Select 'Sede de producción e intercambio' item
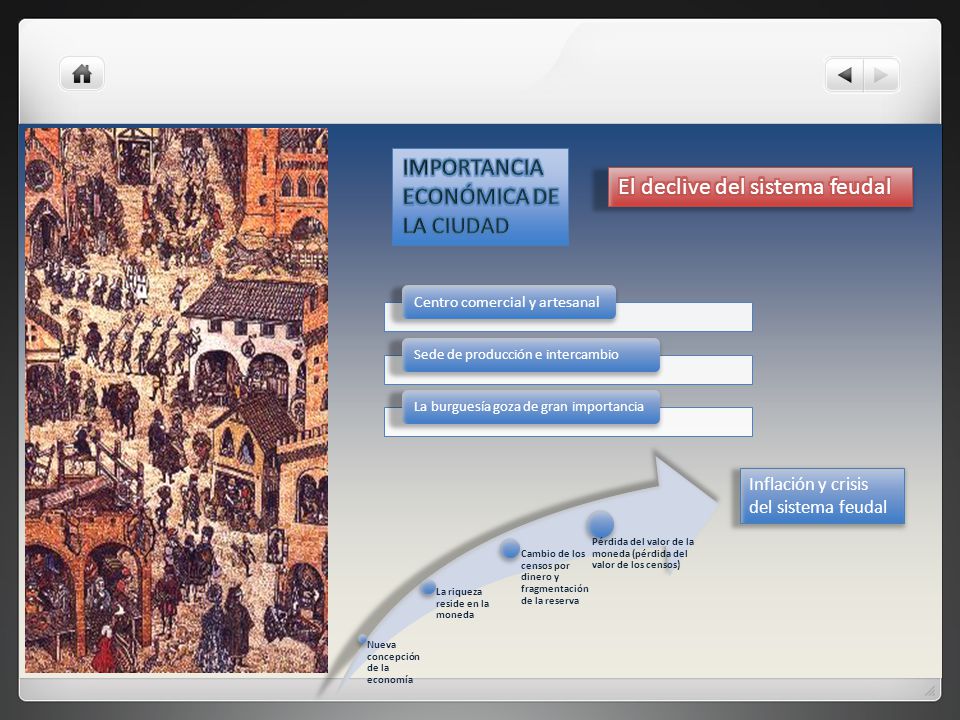This screenshot has width=960, height=720. pyautogui.click(x=531, y=354)
